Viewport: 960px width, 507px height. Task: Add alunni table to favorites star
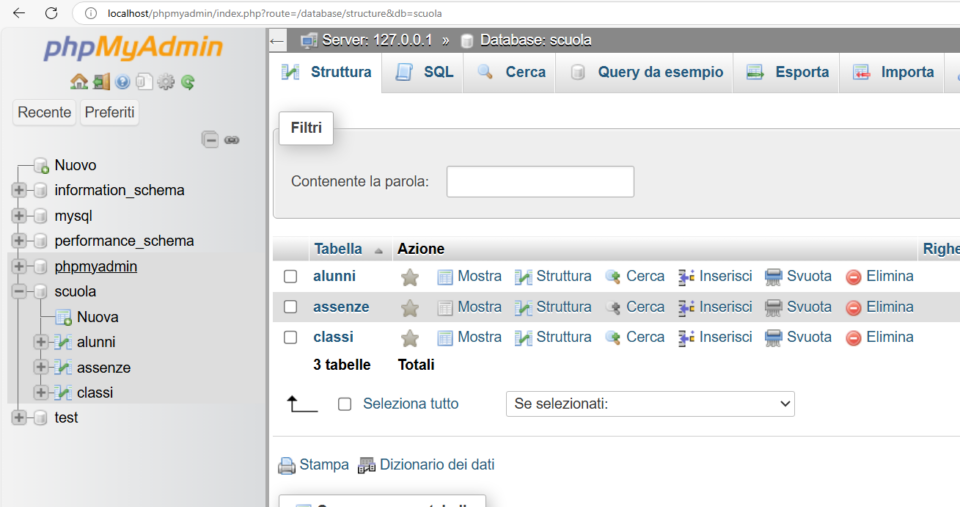(410, 277)
